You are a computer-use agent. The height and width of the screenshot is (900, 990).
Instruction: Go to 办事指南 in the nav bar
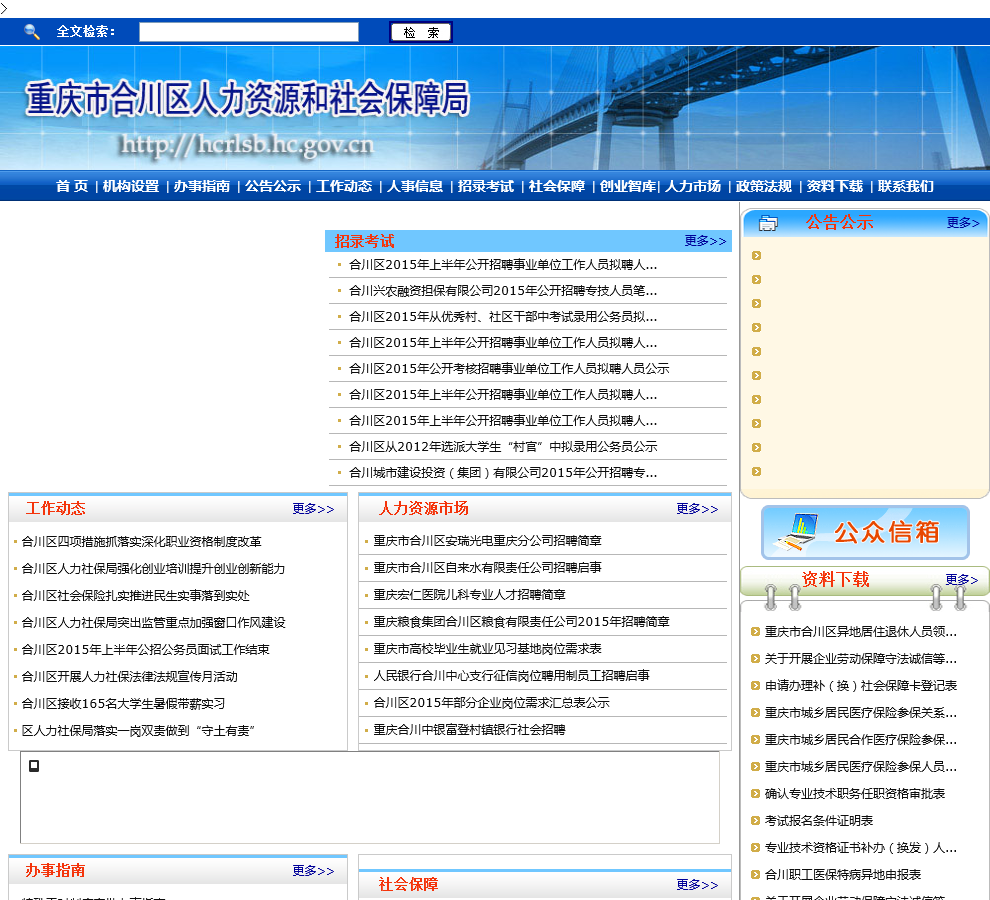[x=202, y=186]
